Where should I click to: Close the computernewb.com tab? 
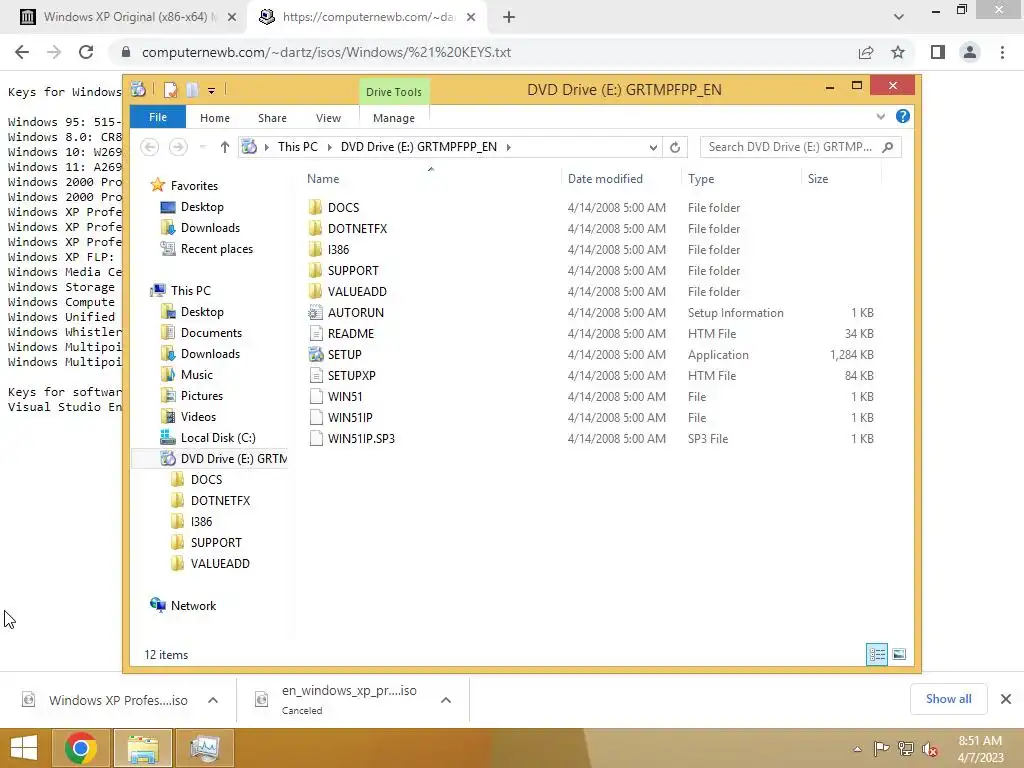point(471,17)
